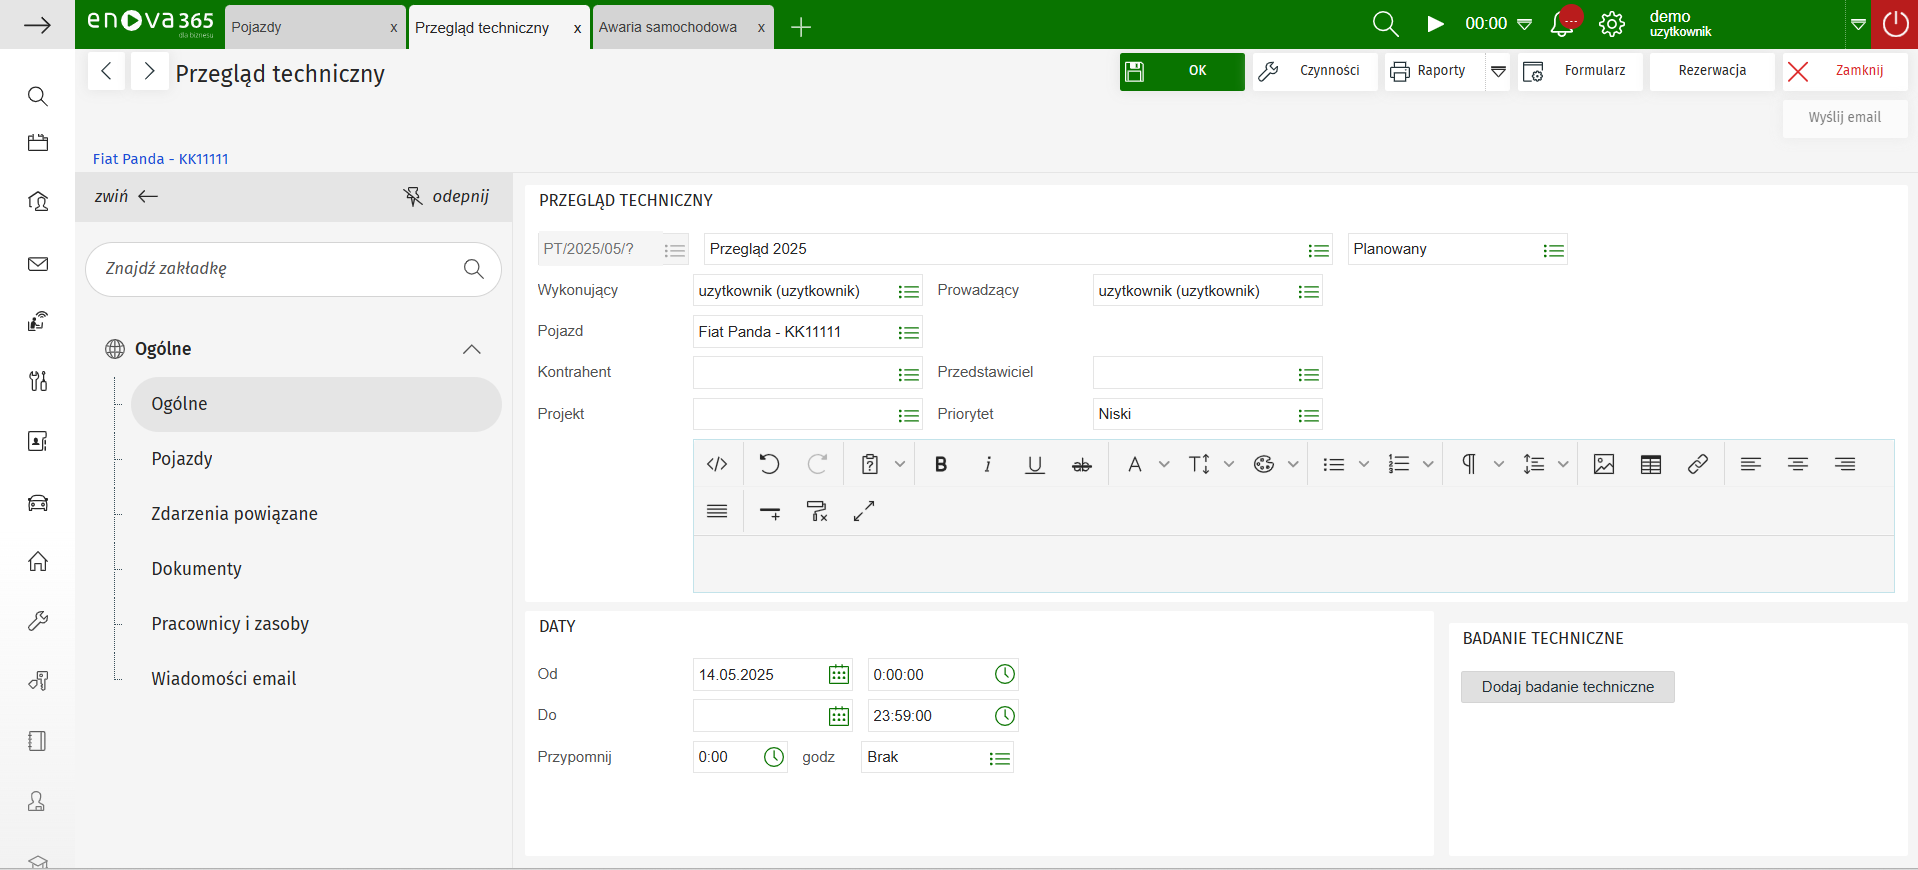1918x870 pixels.
Task: Open notifications bell in top bar
Action: (1562, 24)
